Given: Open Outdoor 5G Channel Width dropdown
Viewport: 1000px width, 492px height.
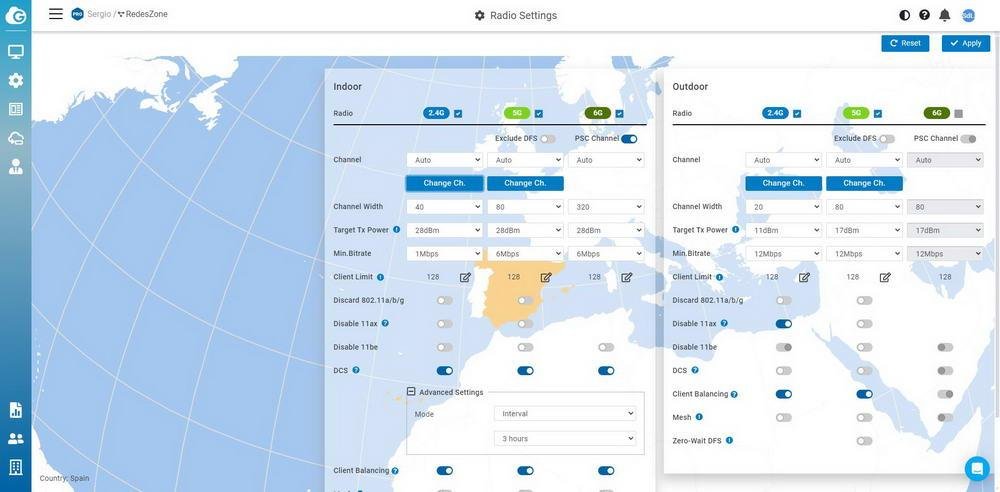Looking at the screenshot, I should point(864,207).
